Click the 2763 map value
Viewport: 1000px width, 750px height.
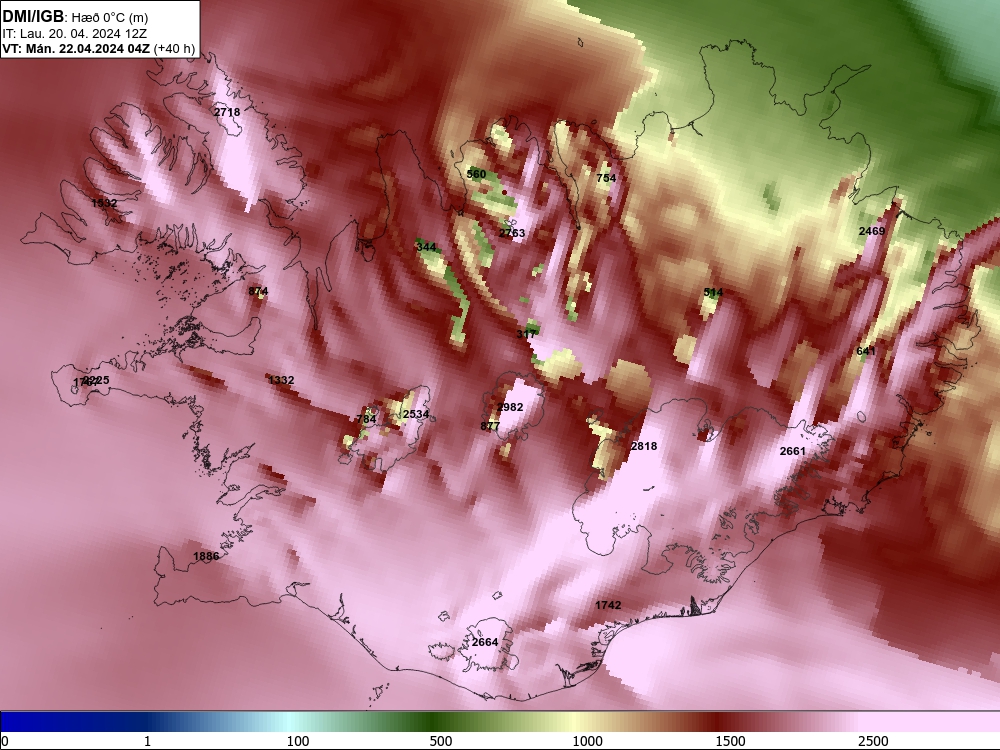[x=512, y=233]
